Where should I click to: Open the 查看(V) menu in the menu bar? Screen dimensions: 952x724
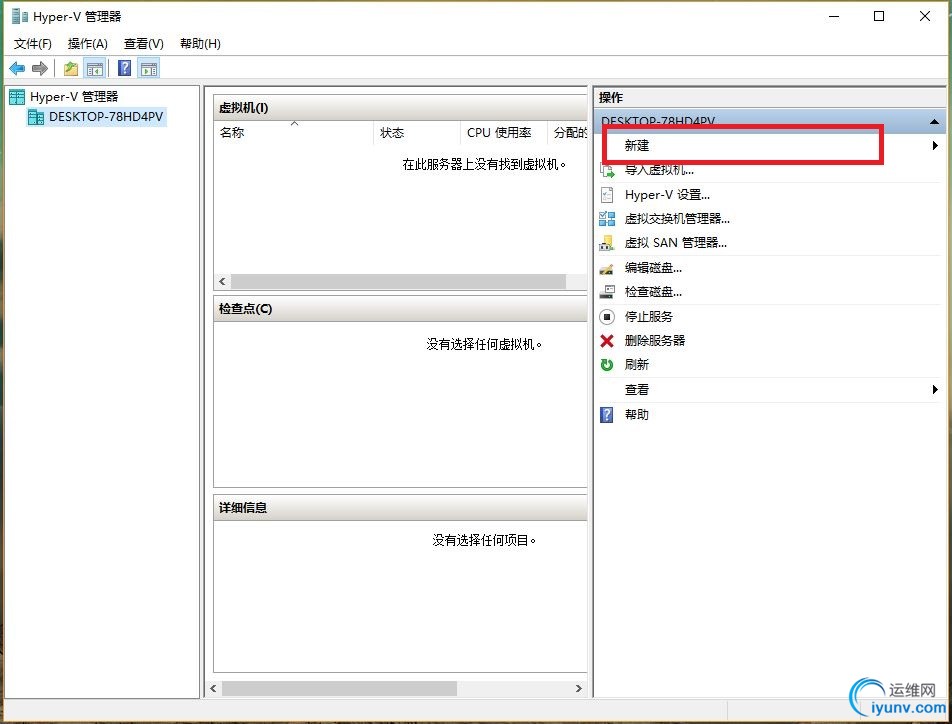tap(144, 44)
